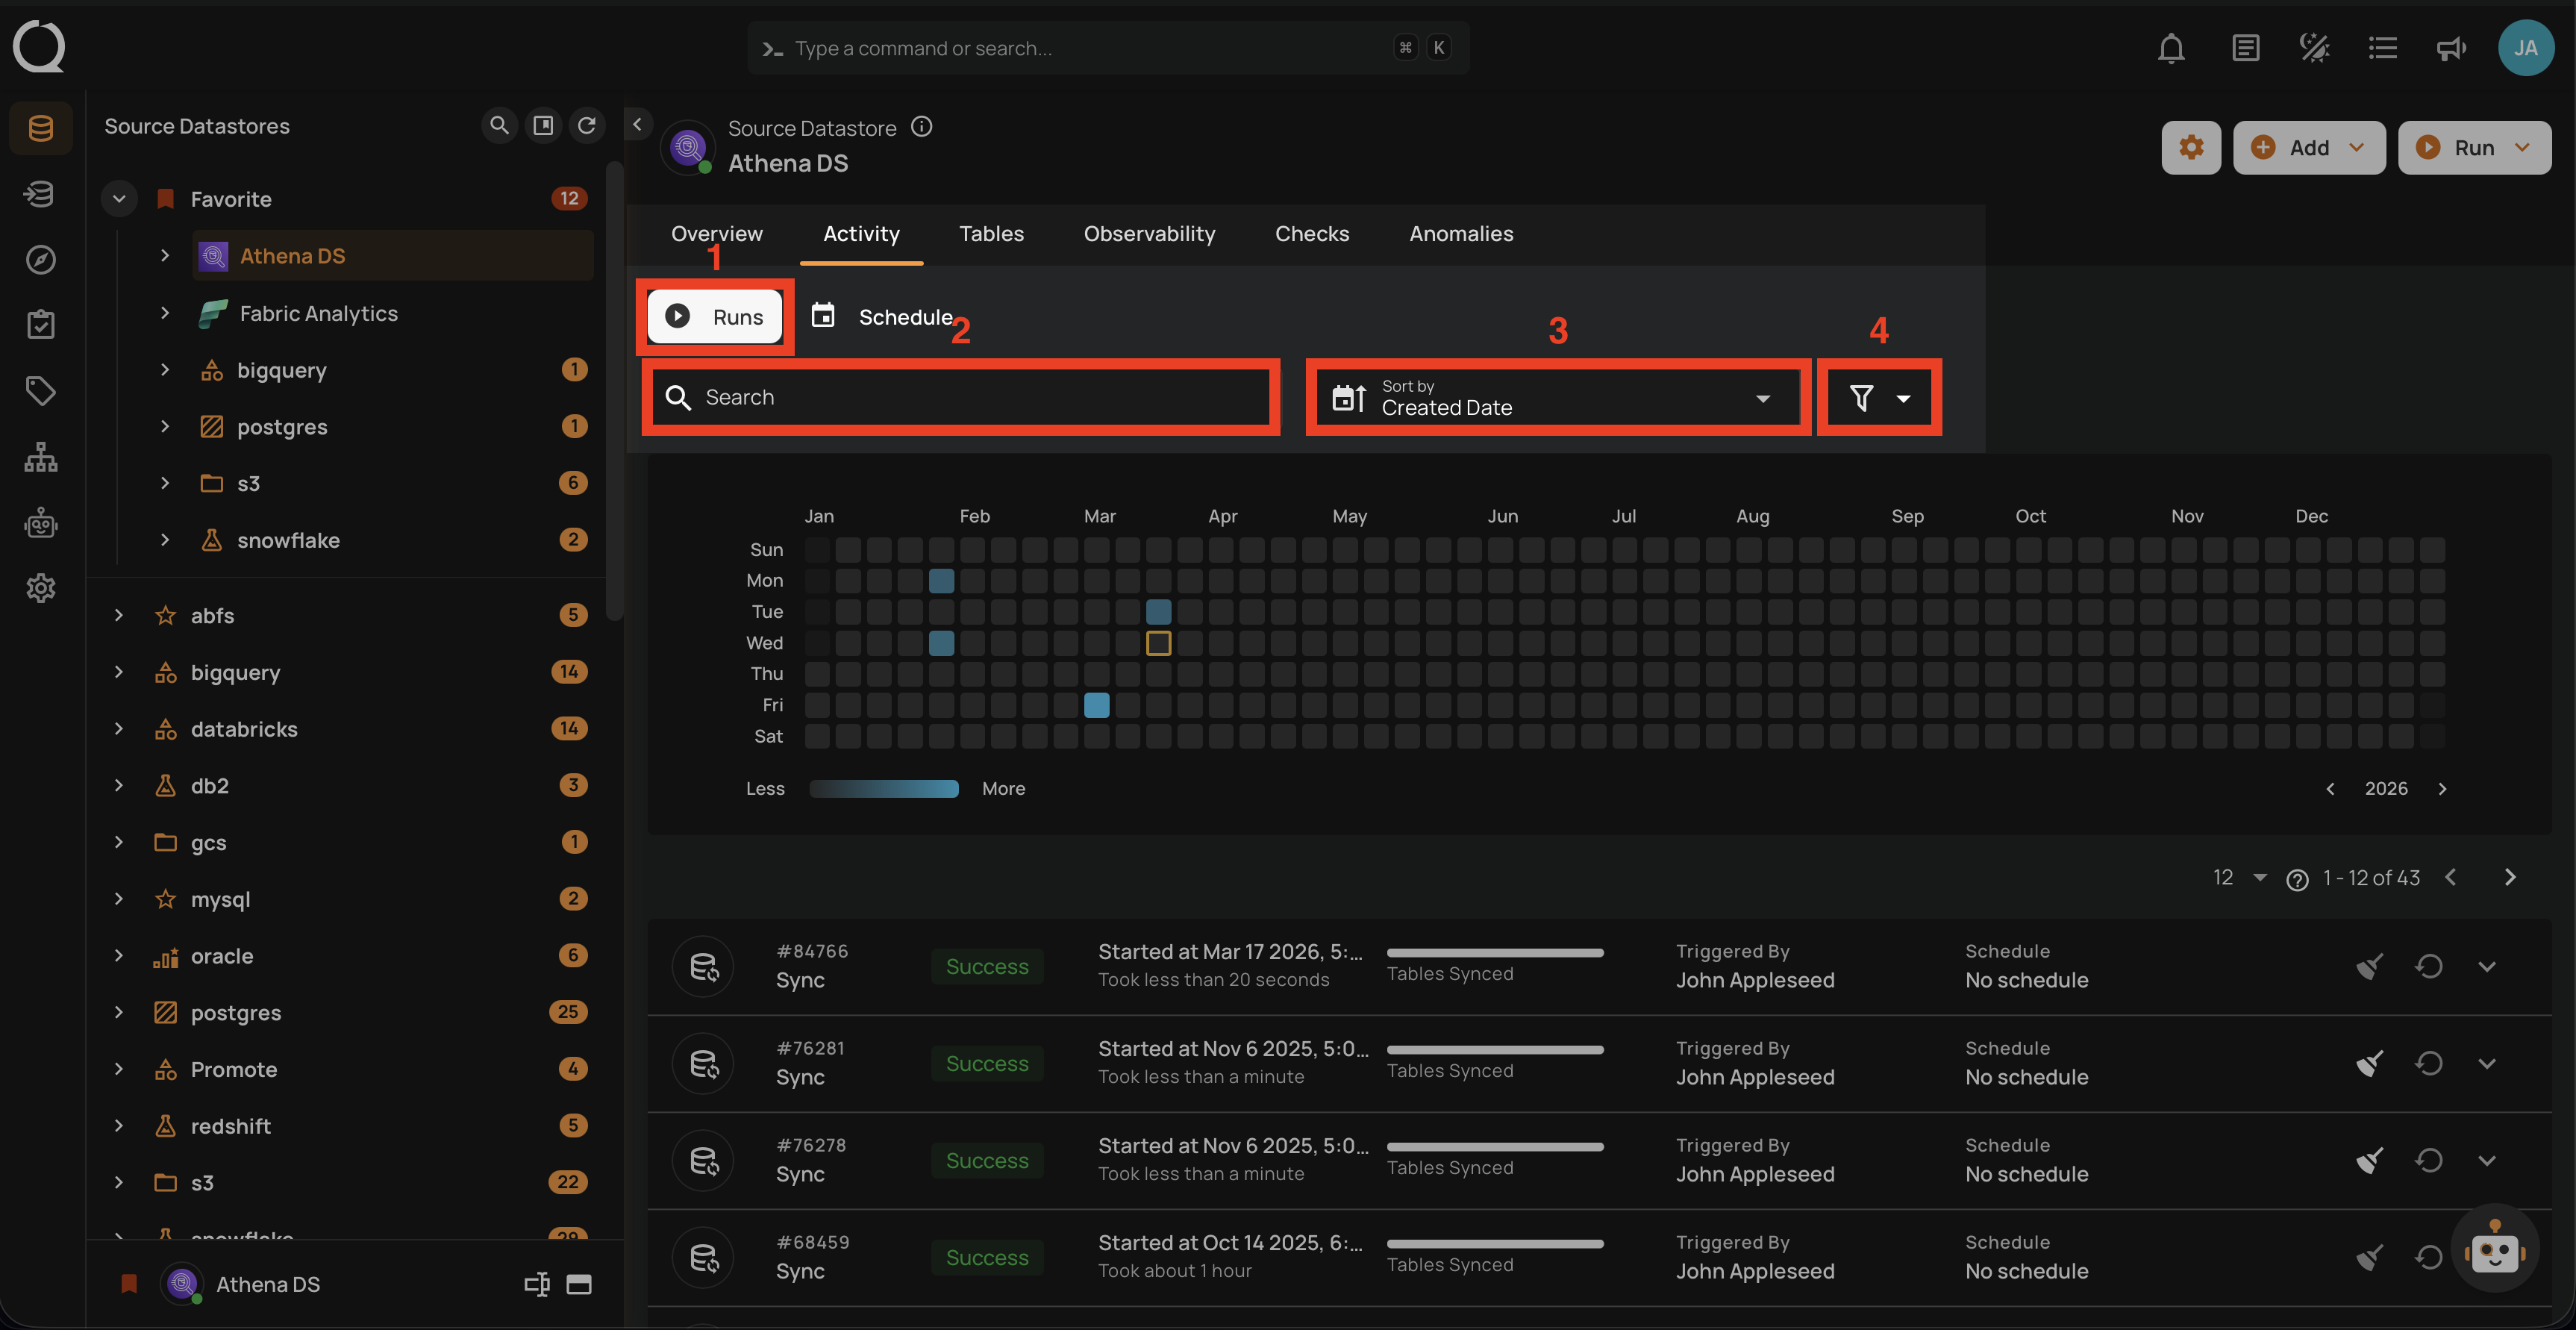
Task: Select the clipboard Checks icon in the sidebar
Action: pos(40,323)
